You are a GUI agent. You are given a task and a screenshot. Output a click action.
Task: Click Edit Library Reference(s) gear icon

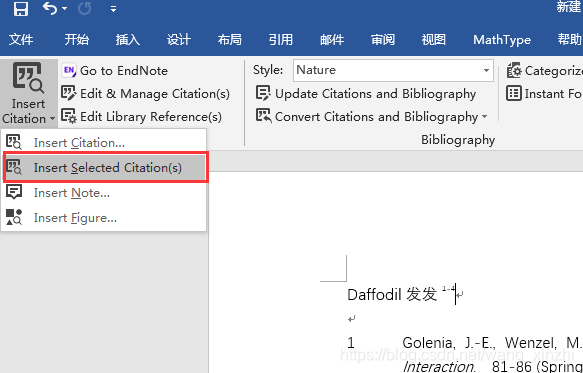click(x=69, y=116)
